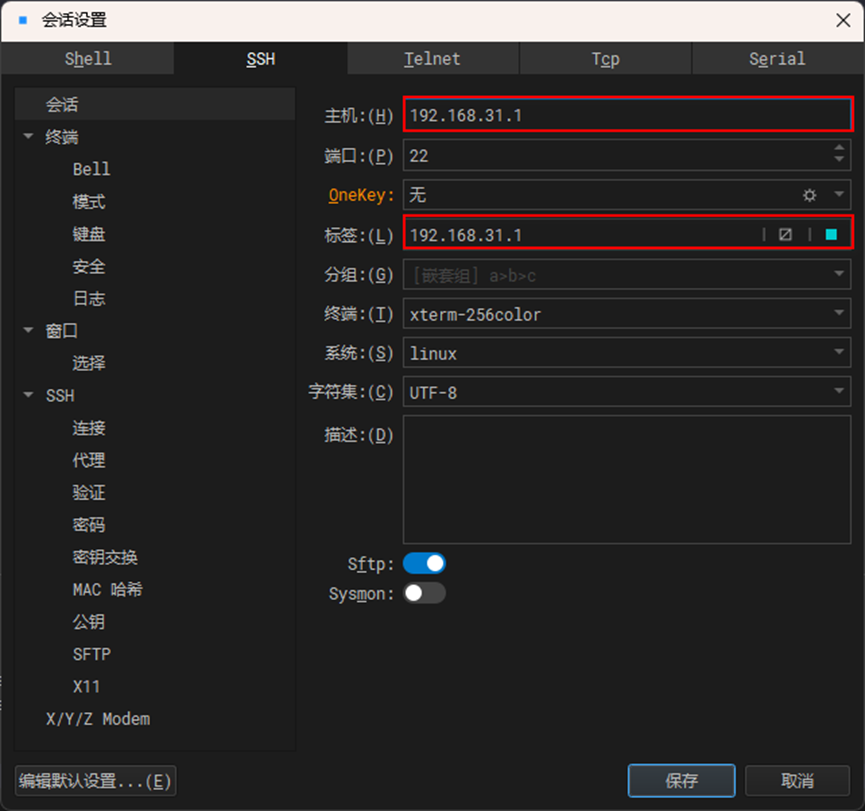The image size is (865, 811).
Task: Disable the Sftp toggle
Action: point(424,563)
